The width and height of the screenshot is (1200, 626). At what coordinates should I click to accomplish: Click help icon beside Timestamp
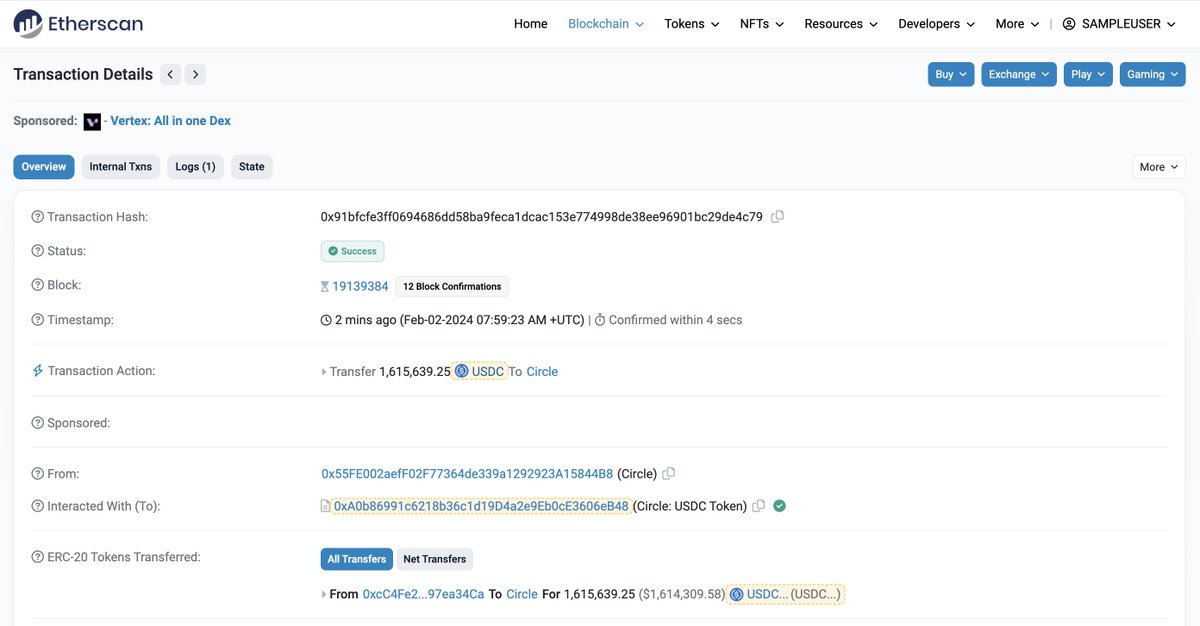point(38,320)
